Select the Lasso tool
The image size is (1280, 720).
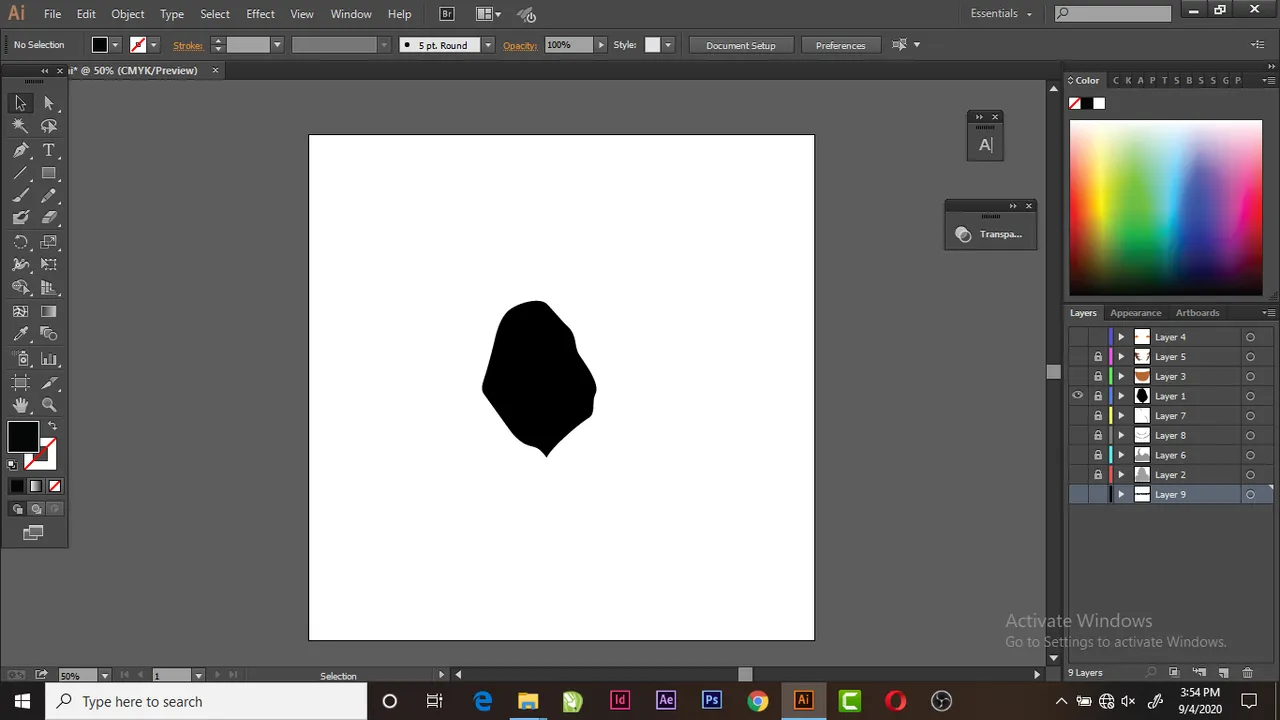coord(49,126)
